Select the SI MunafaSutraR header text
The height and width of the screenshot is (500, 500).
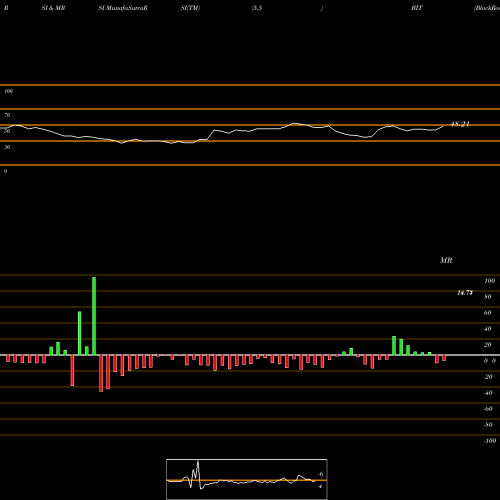[123, 8]
